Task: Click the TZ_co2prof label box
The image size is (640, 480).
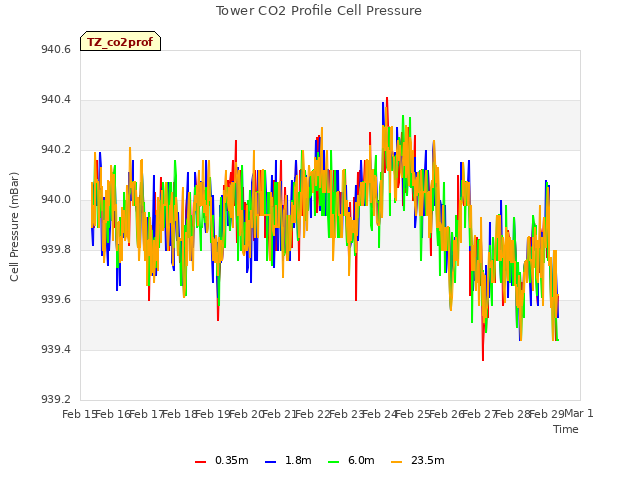Action: pyautogui.click(x=120, y=41)
